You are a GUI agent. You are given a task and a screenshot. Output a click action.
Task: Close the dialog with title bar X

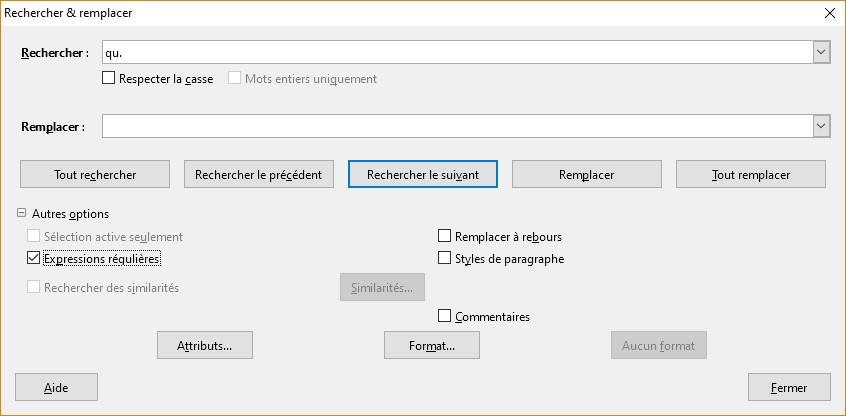pyautogui.click(x=828, y=13)
